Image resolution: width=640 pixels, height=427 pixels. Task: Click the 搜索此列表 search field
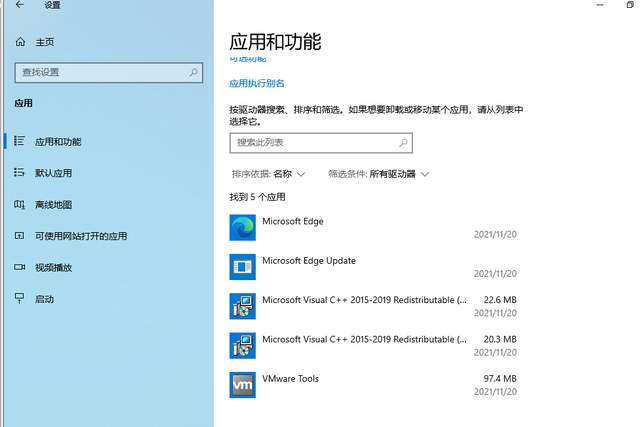pos(321,143)
